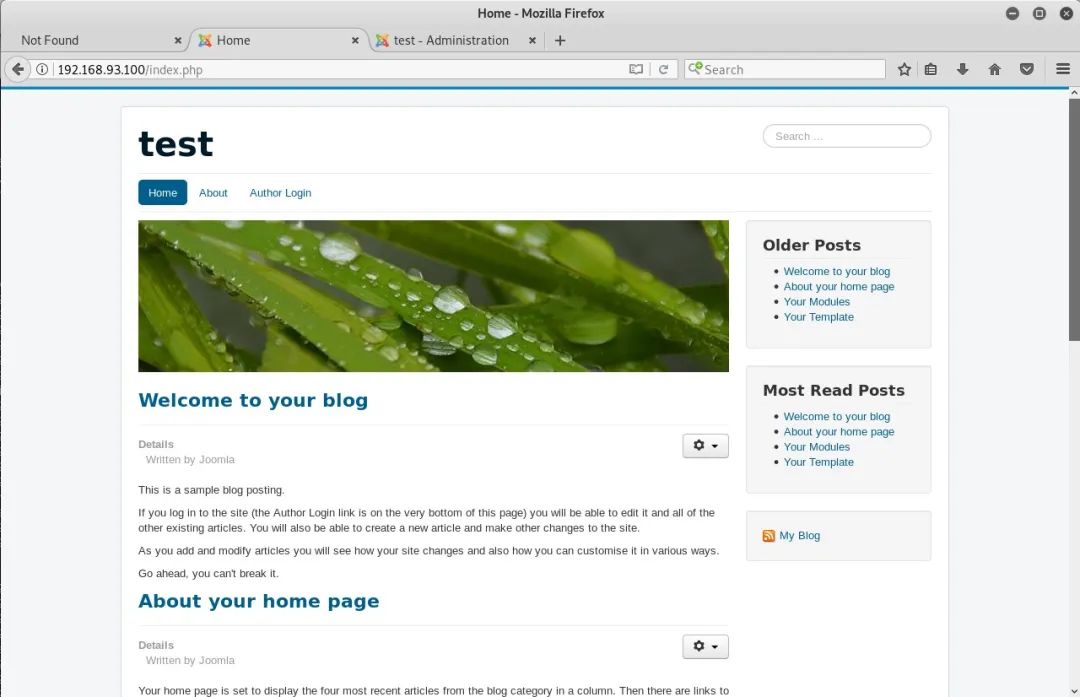This screenshot has height=697, width=1080.
Task: Click the vertical page scrollbar thumb
Action: (x=1074, y=220)
